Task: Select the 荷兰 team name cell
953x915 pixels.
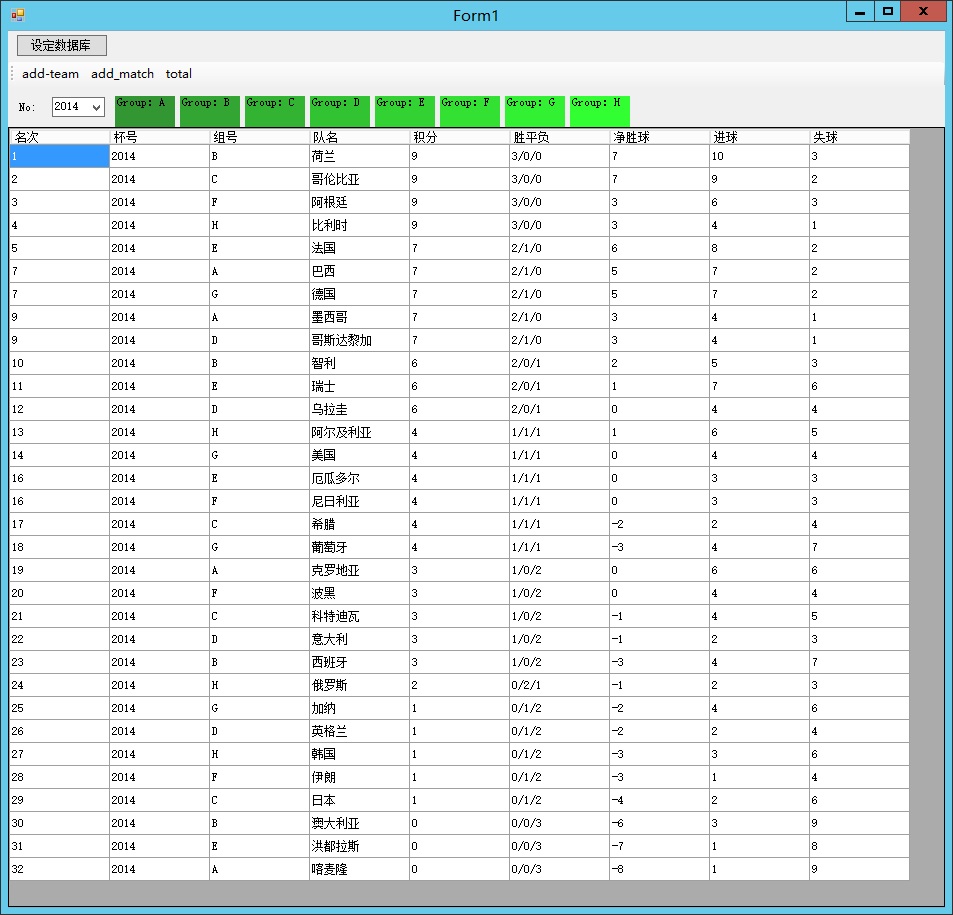Action: [x=359, y=156]
